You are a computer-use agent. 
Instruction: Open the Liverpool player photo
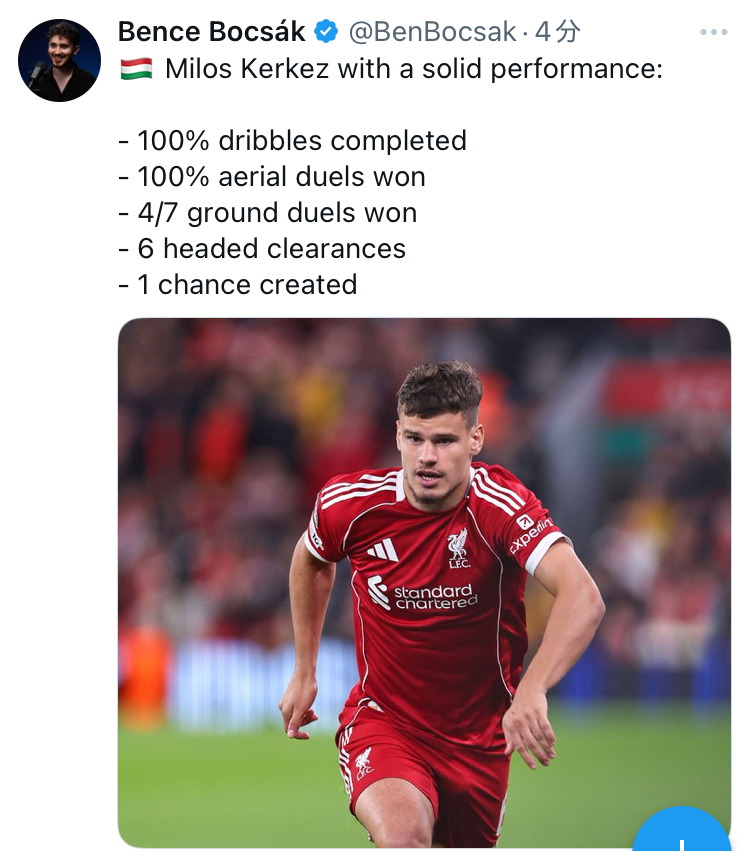click(424, 582)
